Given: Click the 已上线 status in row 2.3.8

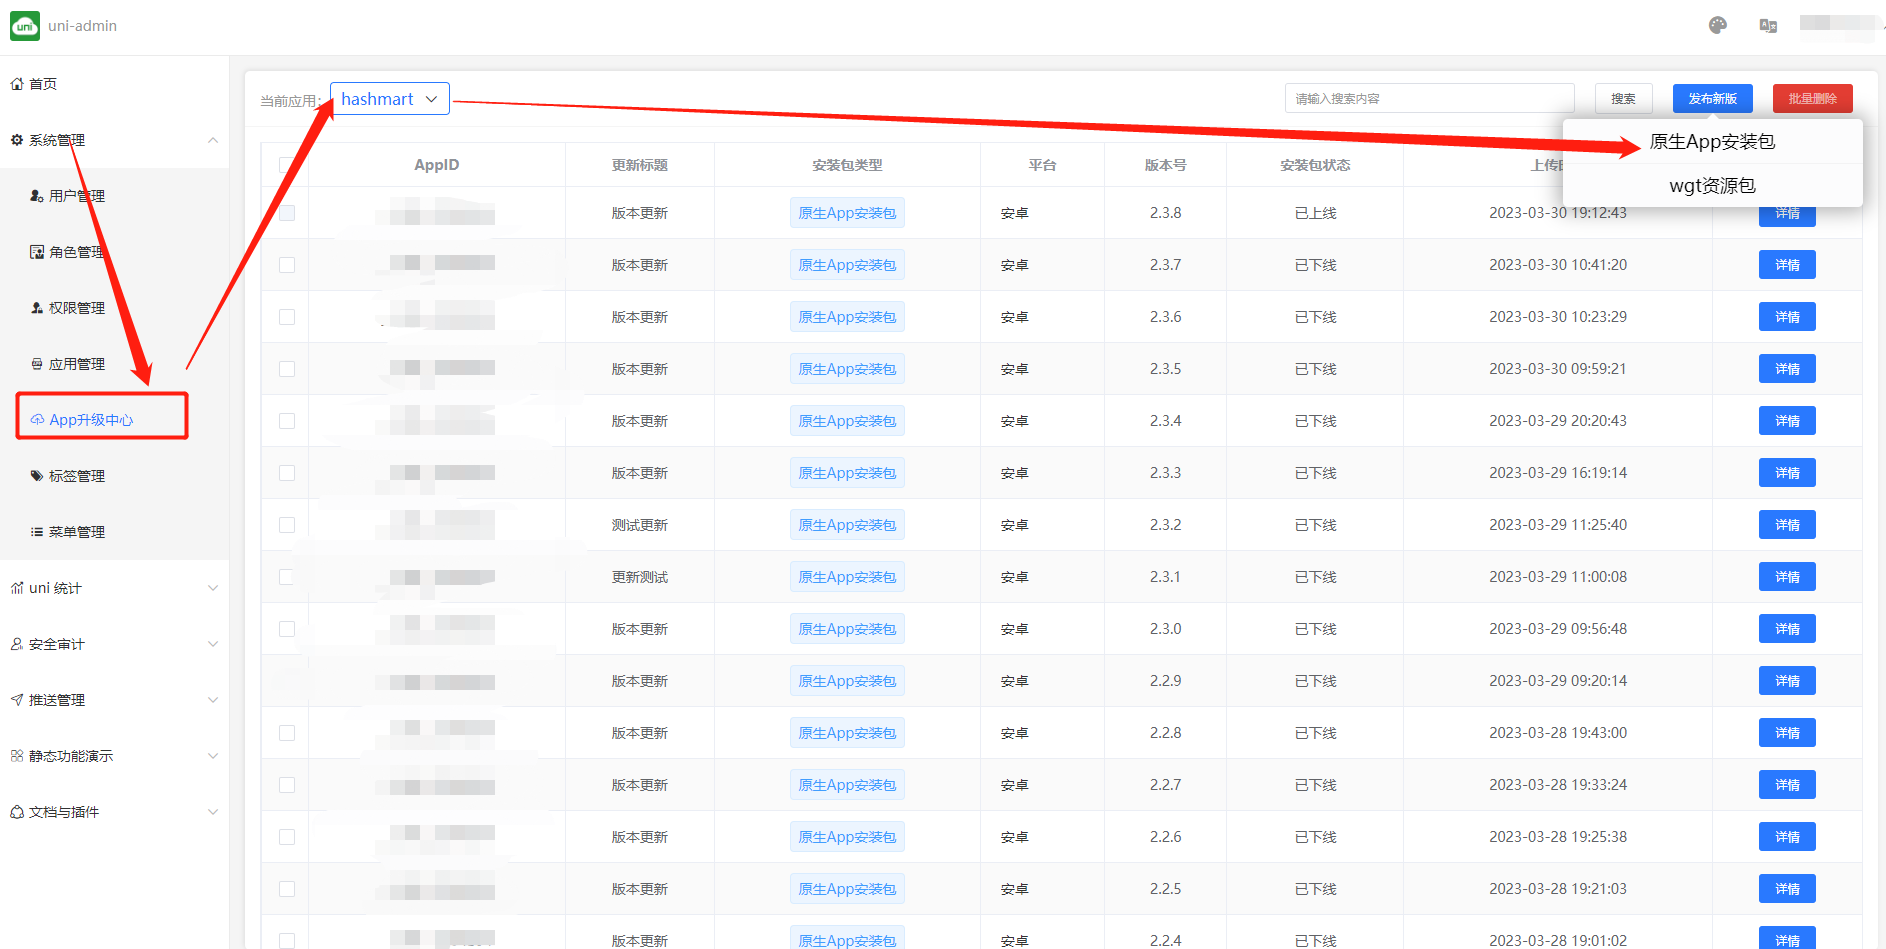Looking at the screenshot, I should 1315,213.
